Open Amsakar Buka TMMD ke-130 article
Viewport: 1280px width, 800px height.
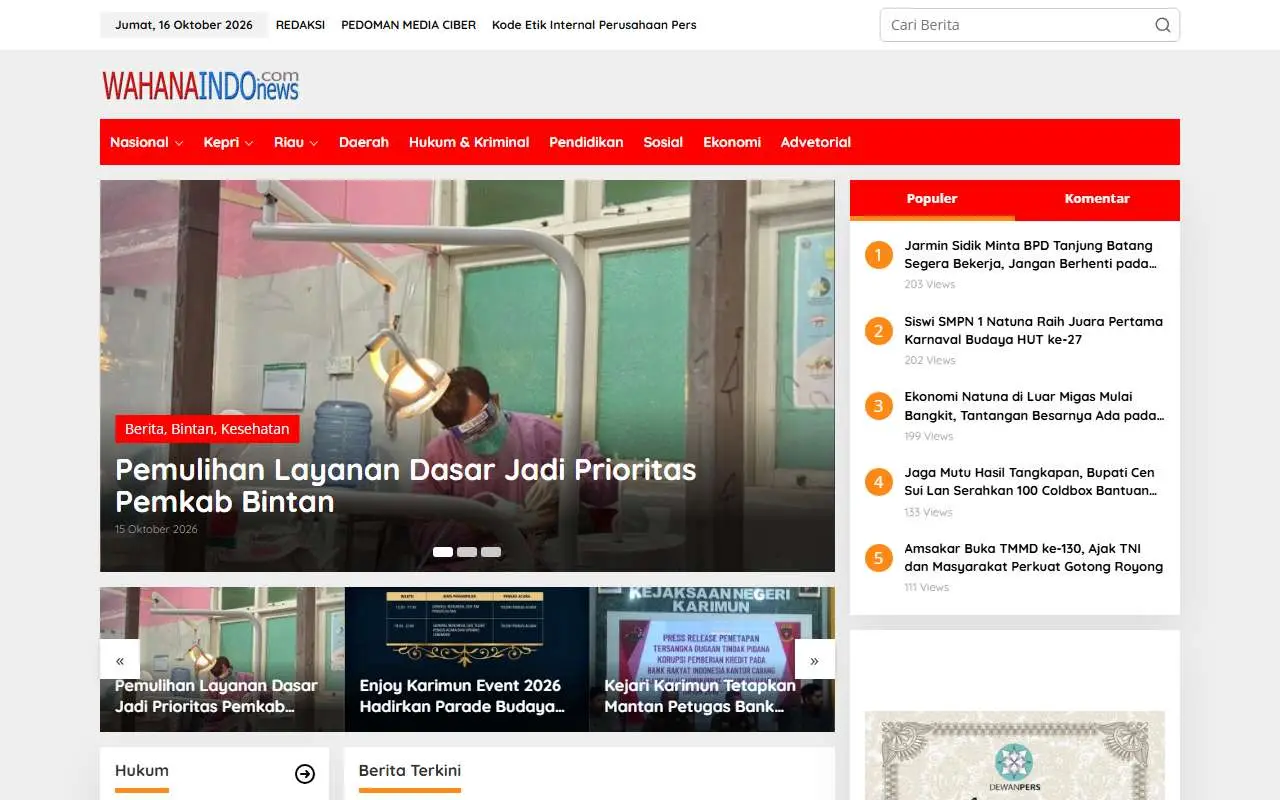pos(1034,557)
